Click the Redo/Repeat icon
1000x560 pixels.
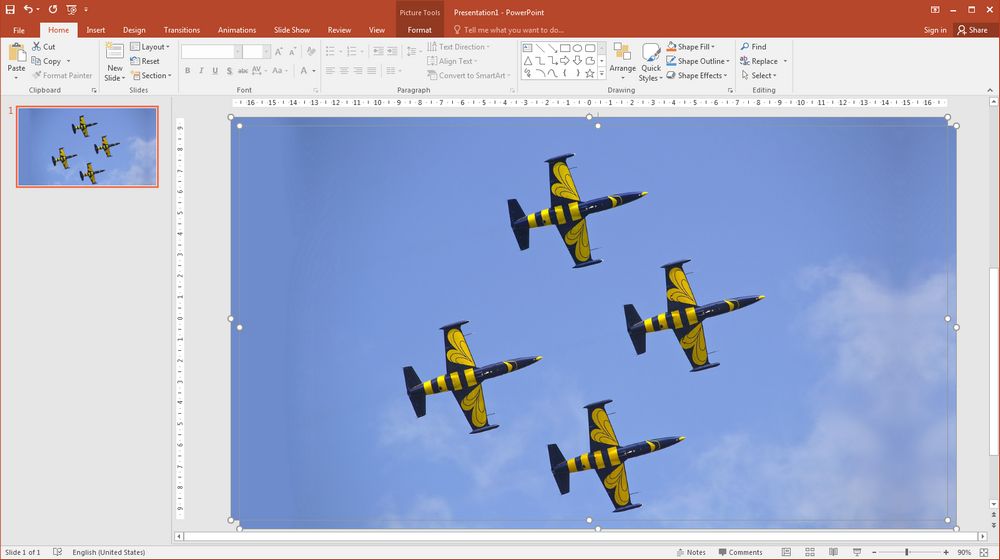[53, 10]
